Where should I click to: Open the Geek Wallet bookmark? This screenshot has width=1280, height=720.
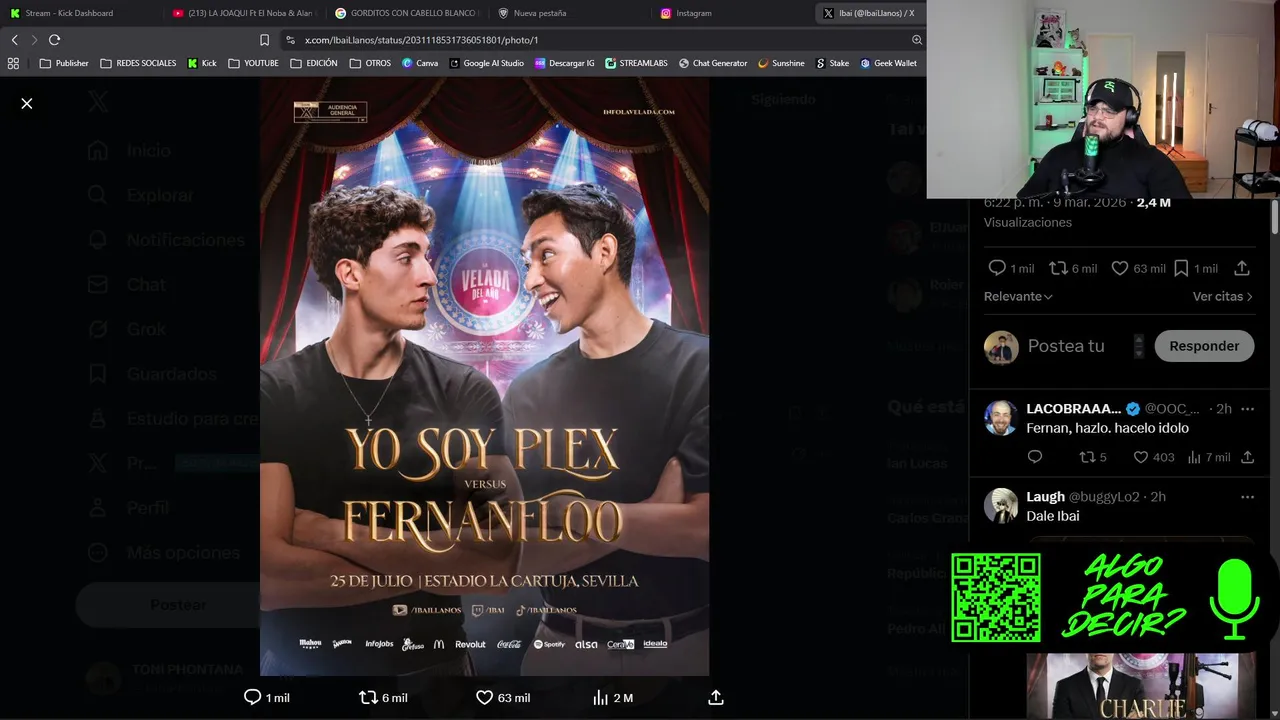point(888,63)
